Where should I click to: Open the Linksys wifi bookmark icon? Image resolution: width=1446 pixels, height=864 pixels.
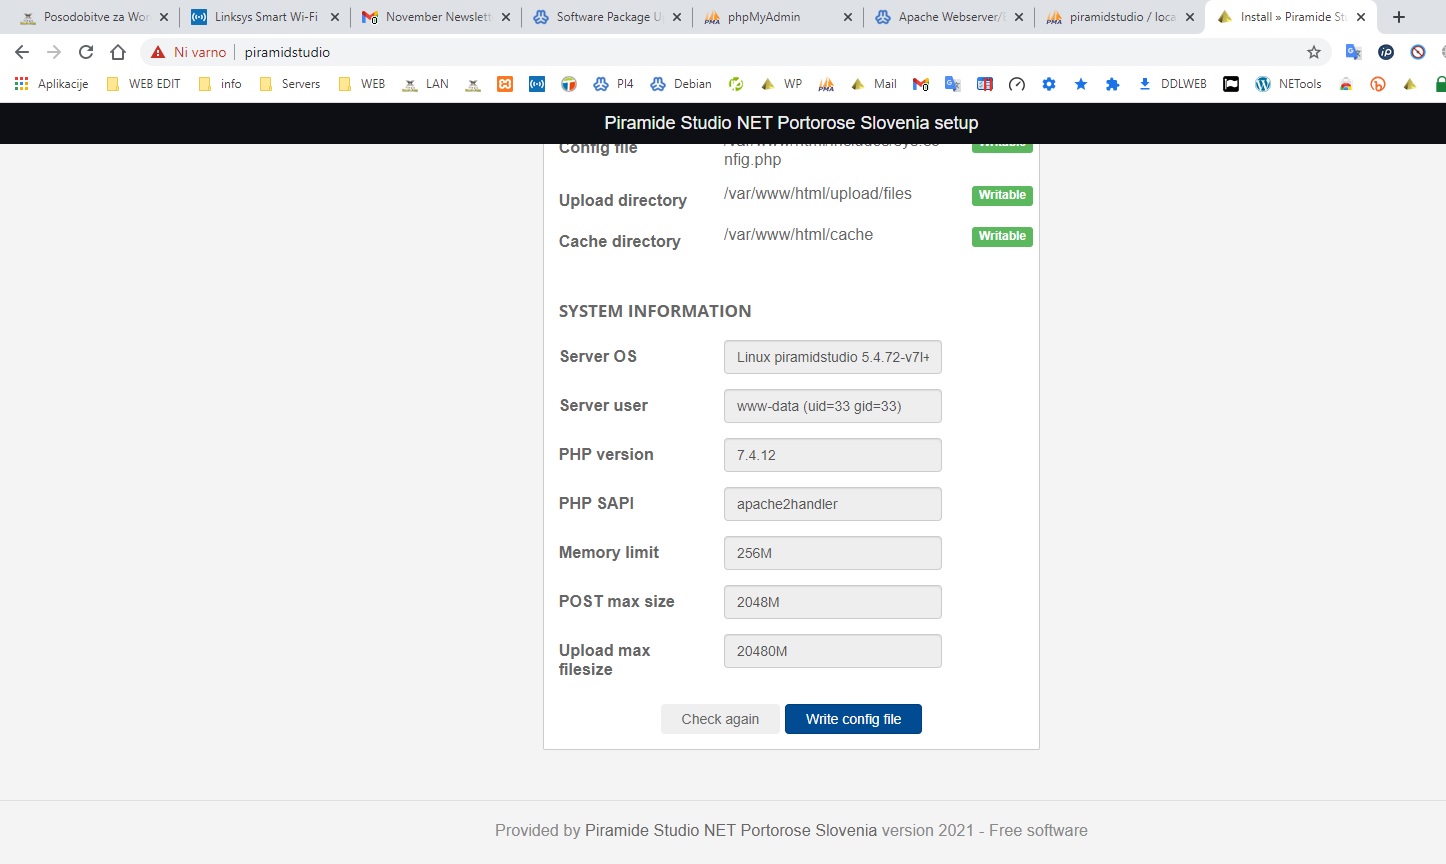[537, 84]
